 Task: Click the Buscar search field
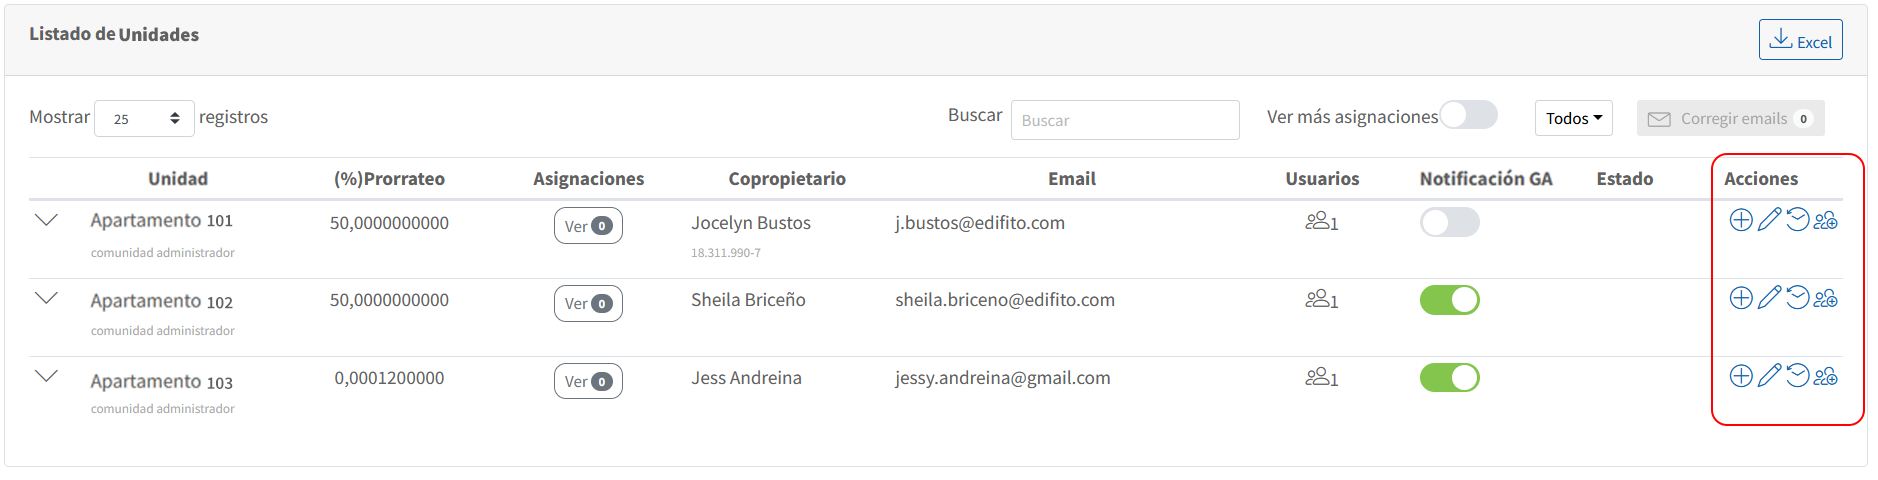[x=1125, y=120]
